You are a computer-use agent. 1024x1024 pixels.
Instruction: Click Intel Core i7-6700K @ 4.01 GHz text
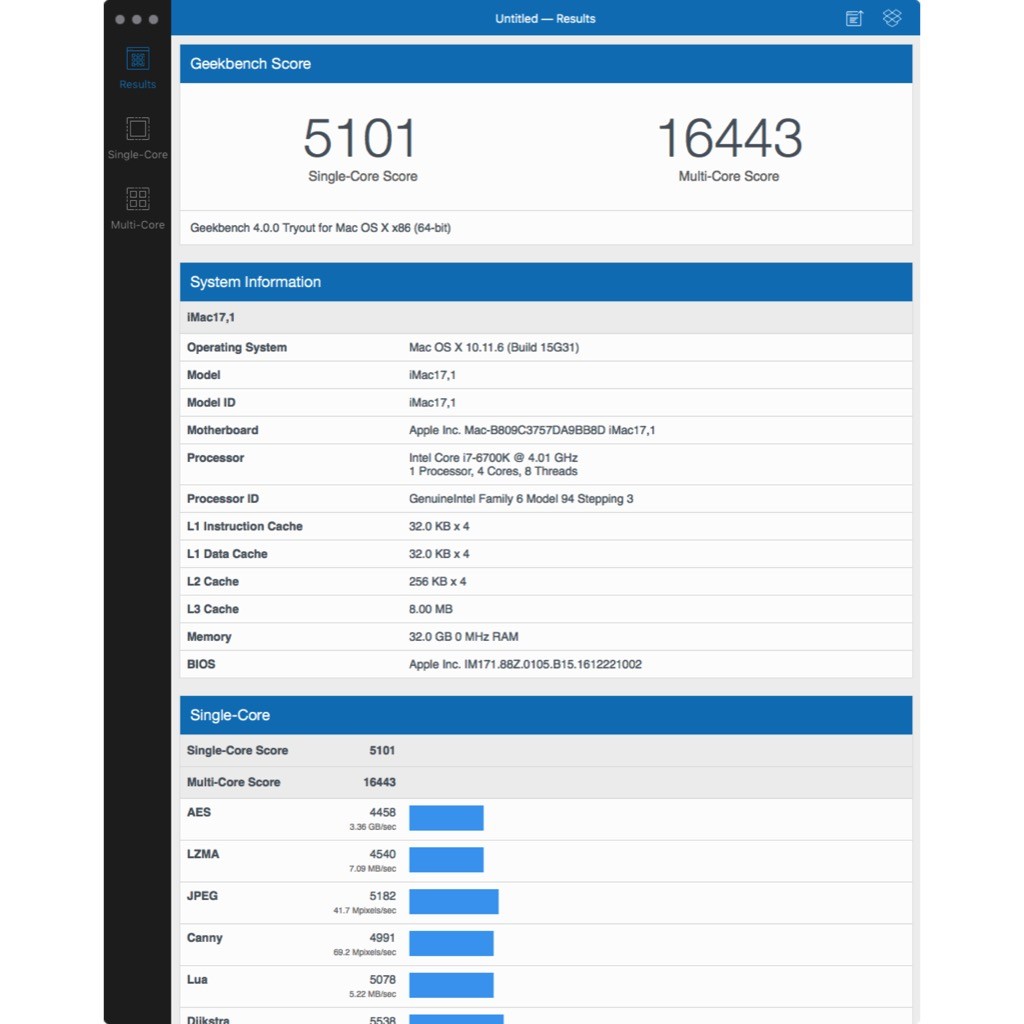click(x=493, y=458)
